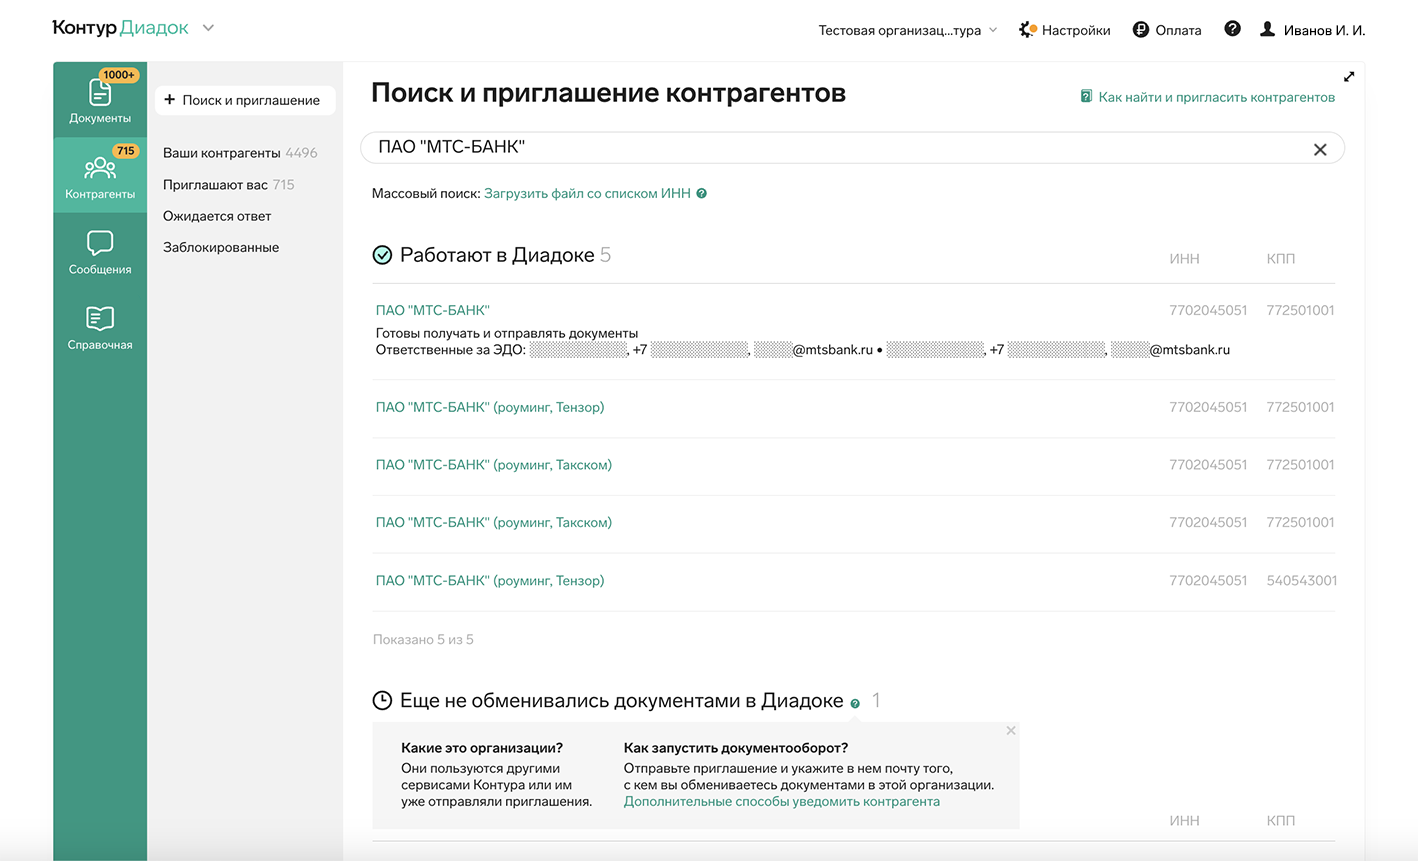Open Заблокированные list
Screen dimensions: 1418x861
coord(221,247)
